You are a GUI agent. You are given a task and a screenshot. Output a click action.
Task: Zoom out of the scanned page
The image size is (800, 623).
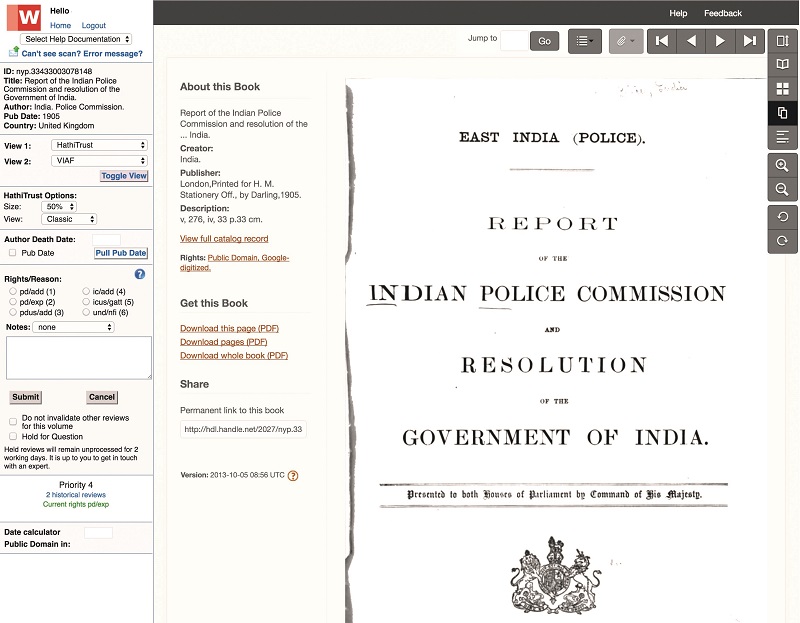[x=783, y=190]
